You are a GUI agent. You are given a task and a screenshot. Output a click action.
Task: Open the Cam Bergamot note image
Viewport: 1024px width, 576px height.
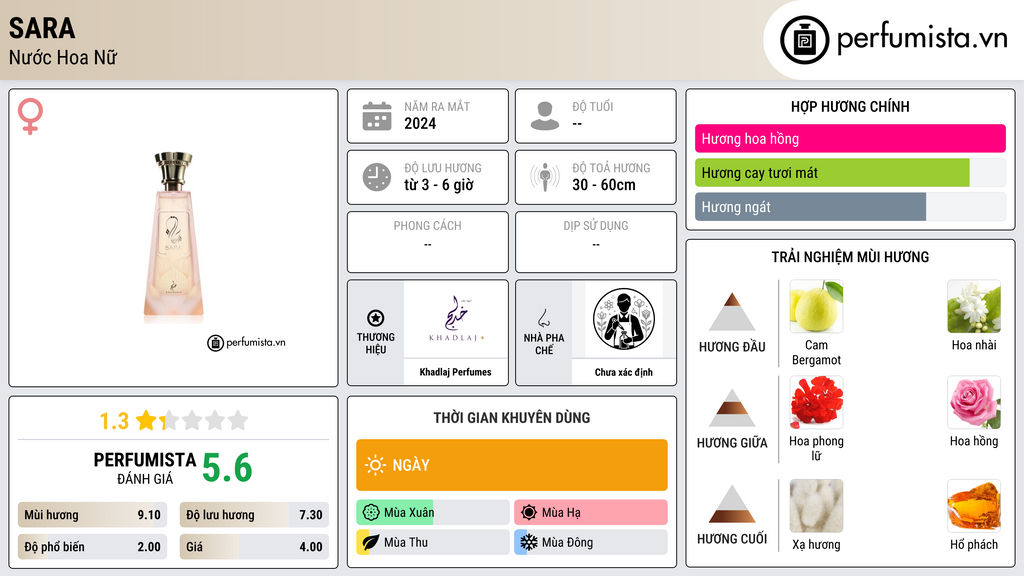point(816,307)
